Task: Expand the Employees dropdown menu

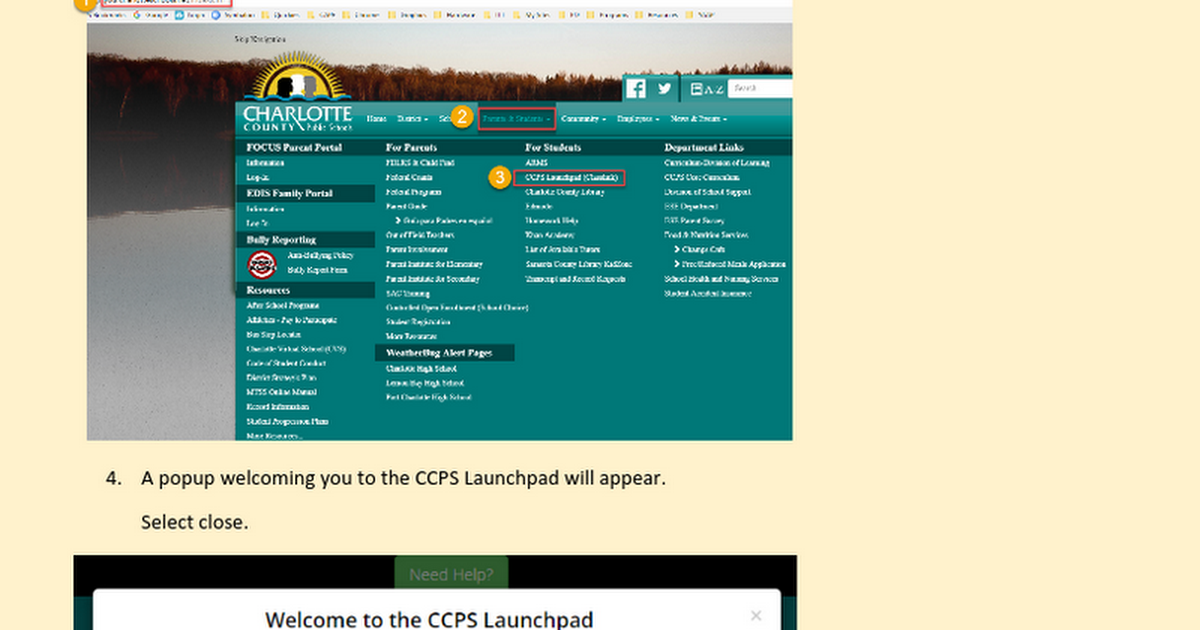Action: pyautogui.click(x=638, y=119)
